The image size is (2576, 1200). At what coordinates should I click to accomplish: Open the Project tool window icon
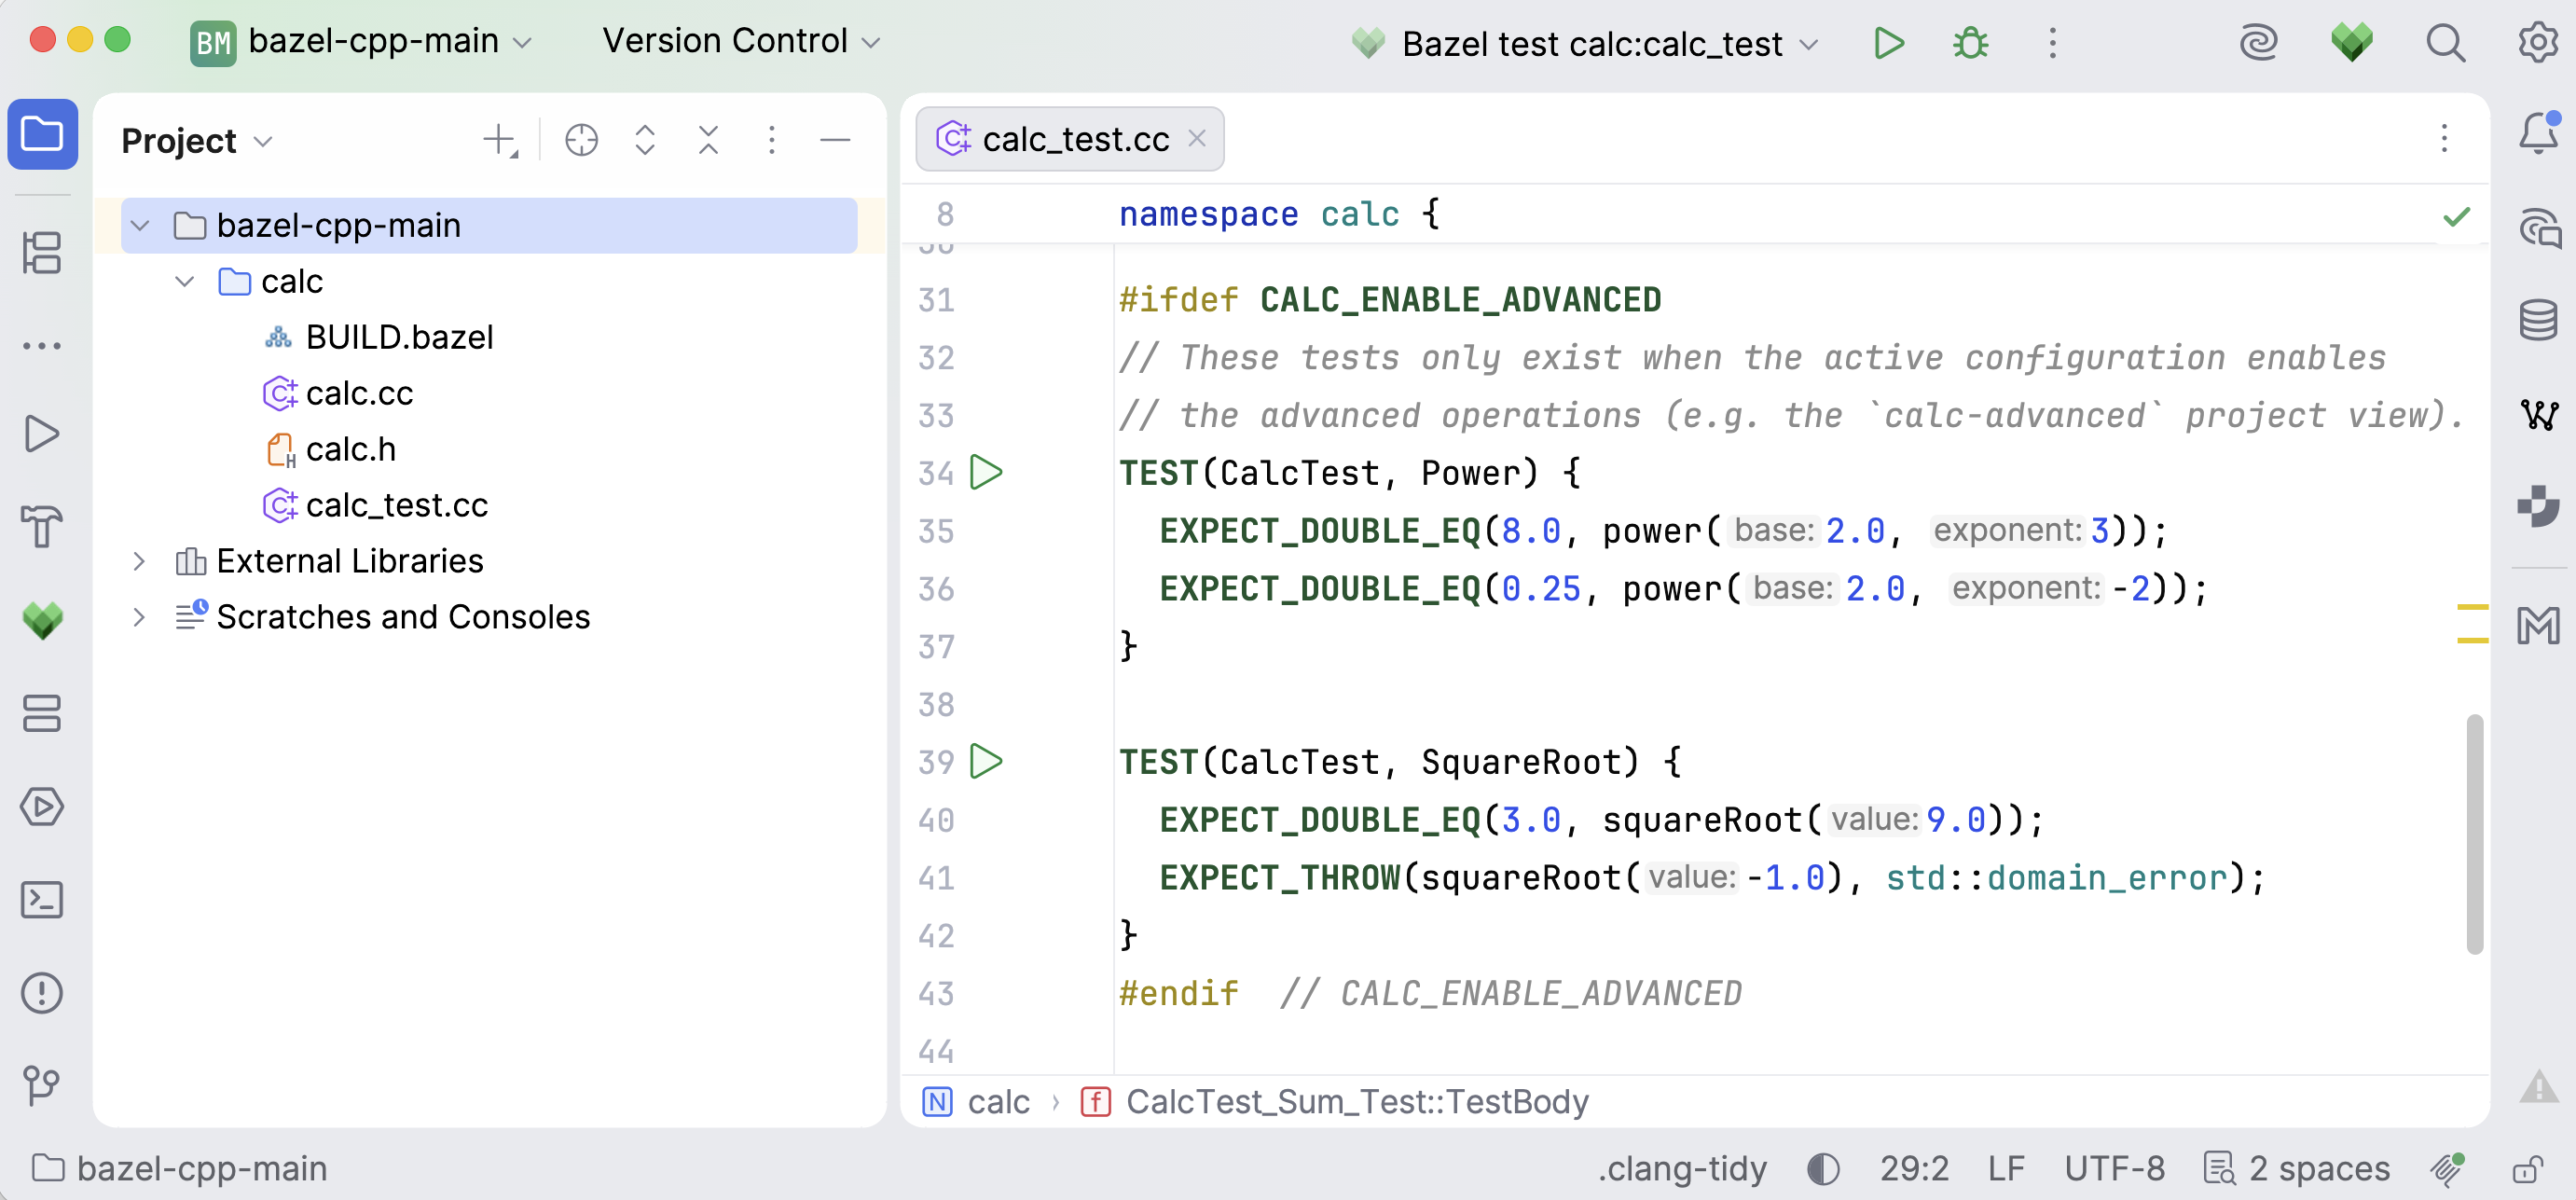(x=42, y=134)
